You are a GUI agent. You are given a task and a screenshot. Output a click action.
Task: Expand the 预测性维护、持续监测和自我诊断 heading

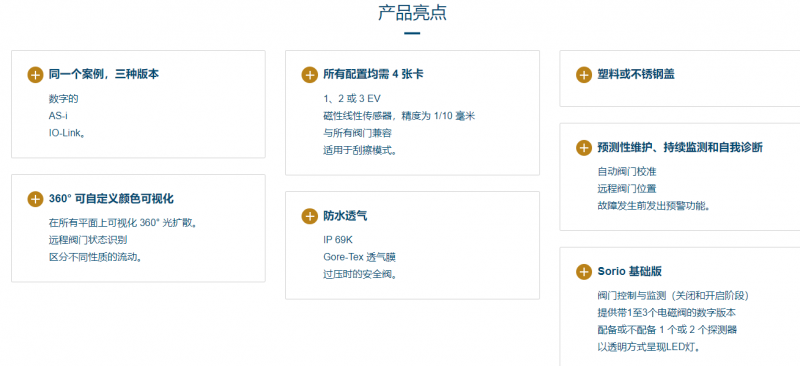tap(680, 148)
